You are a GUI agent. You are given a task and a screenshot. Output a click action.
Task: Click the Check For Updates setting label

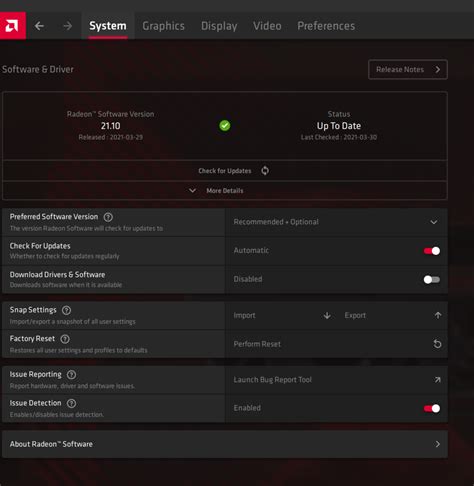40,246
